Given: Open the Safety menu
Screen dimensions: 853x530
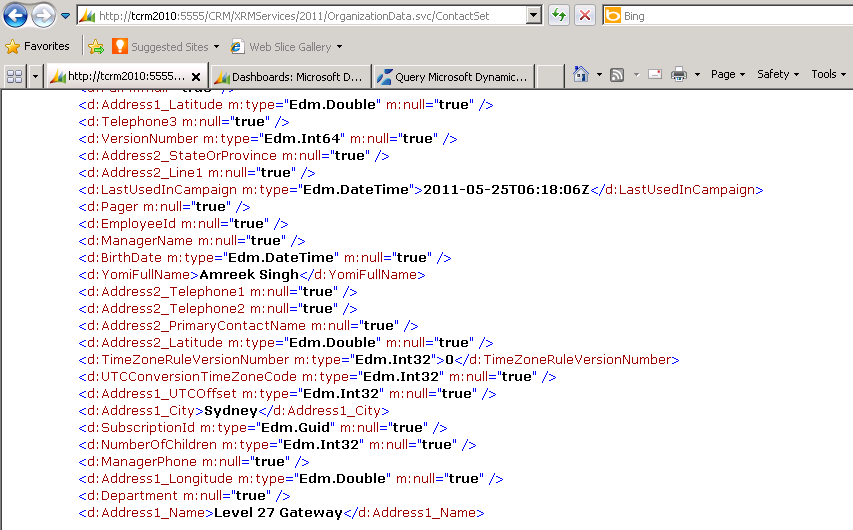Looking at the screenshot, I should 777,74.
